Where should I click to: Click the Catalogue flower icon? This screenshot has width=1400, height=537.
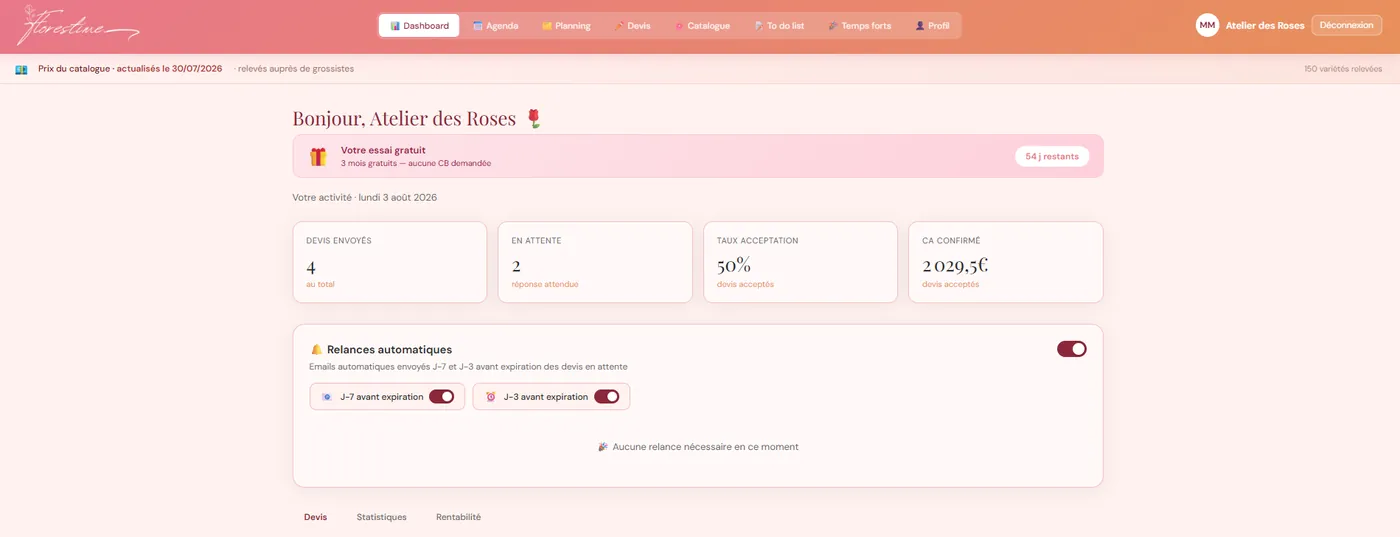point(679,26)
